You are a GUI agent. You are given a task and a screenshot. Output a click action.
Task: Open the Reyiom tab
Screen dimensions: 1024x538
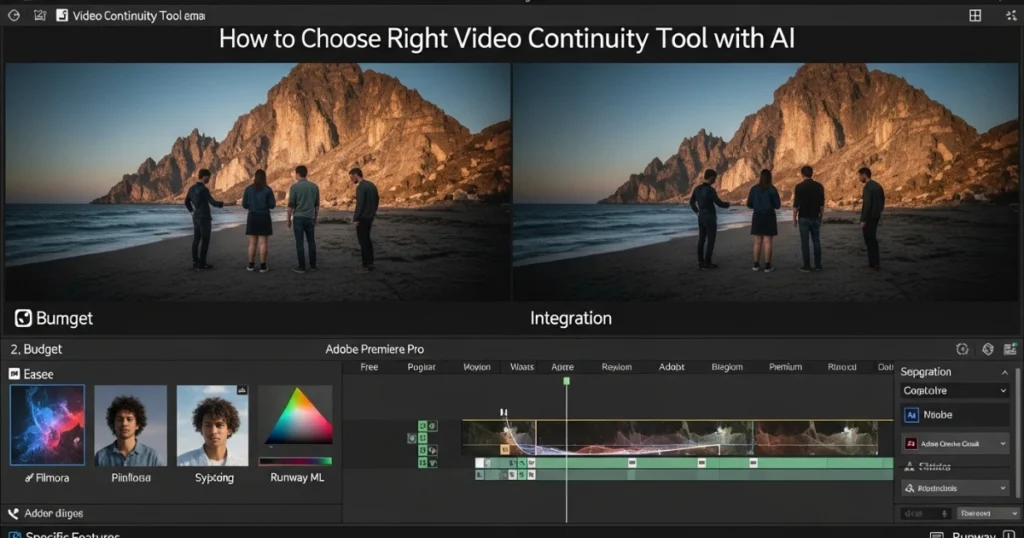coord(616,367)
